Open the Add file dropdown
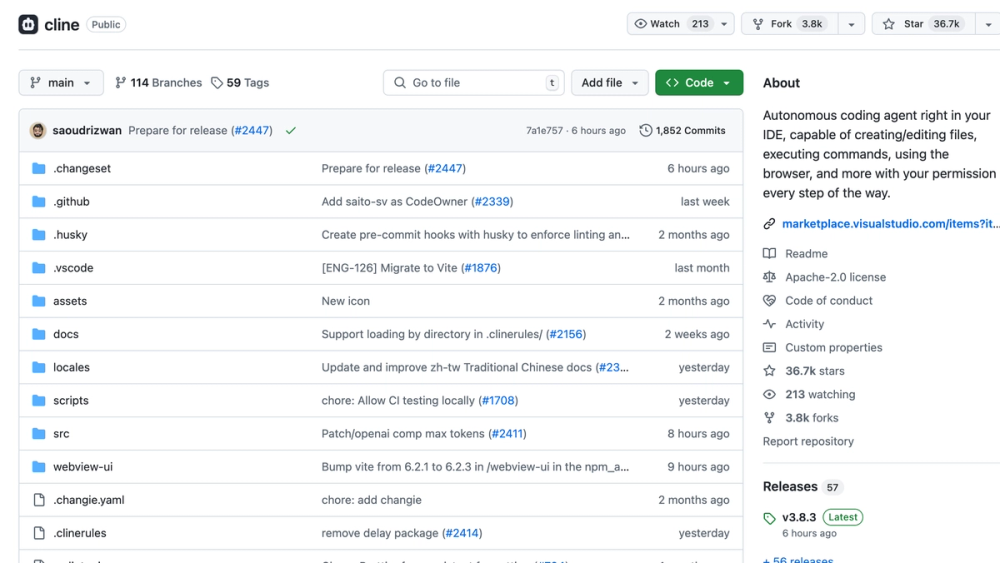Screen dimensions: 1000x563 click(x=610, y=83)
